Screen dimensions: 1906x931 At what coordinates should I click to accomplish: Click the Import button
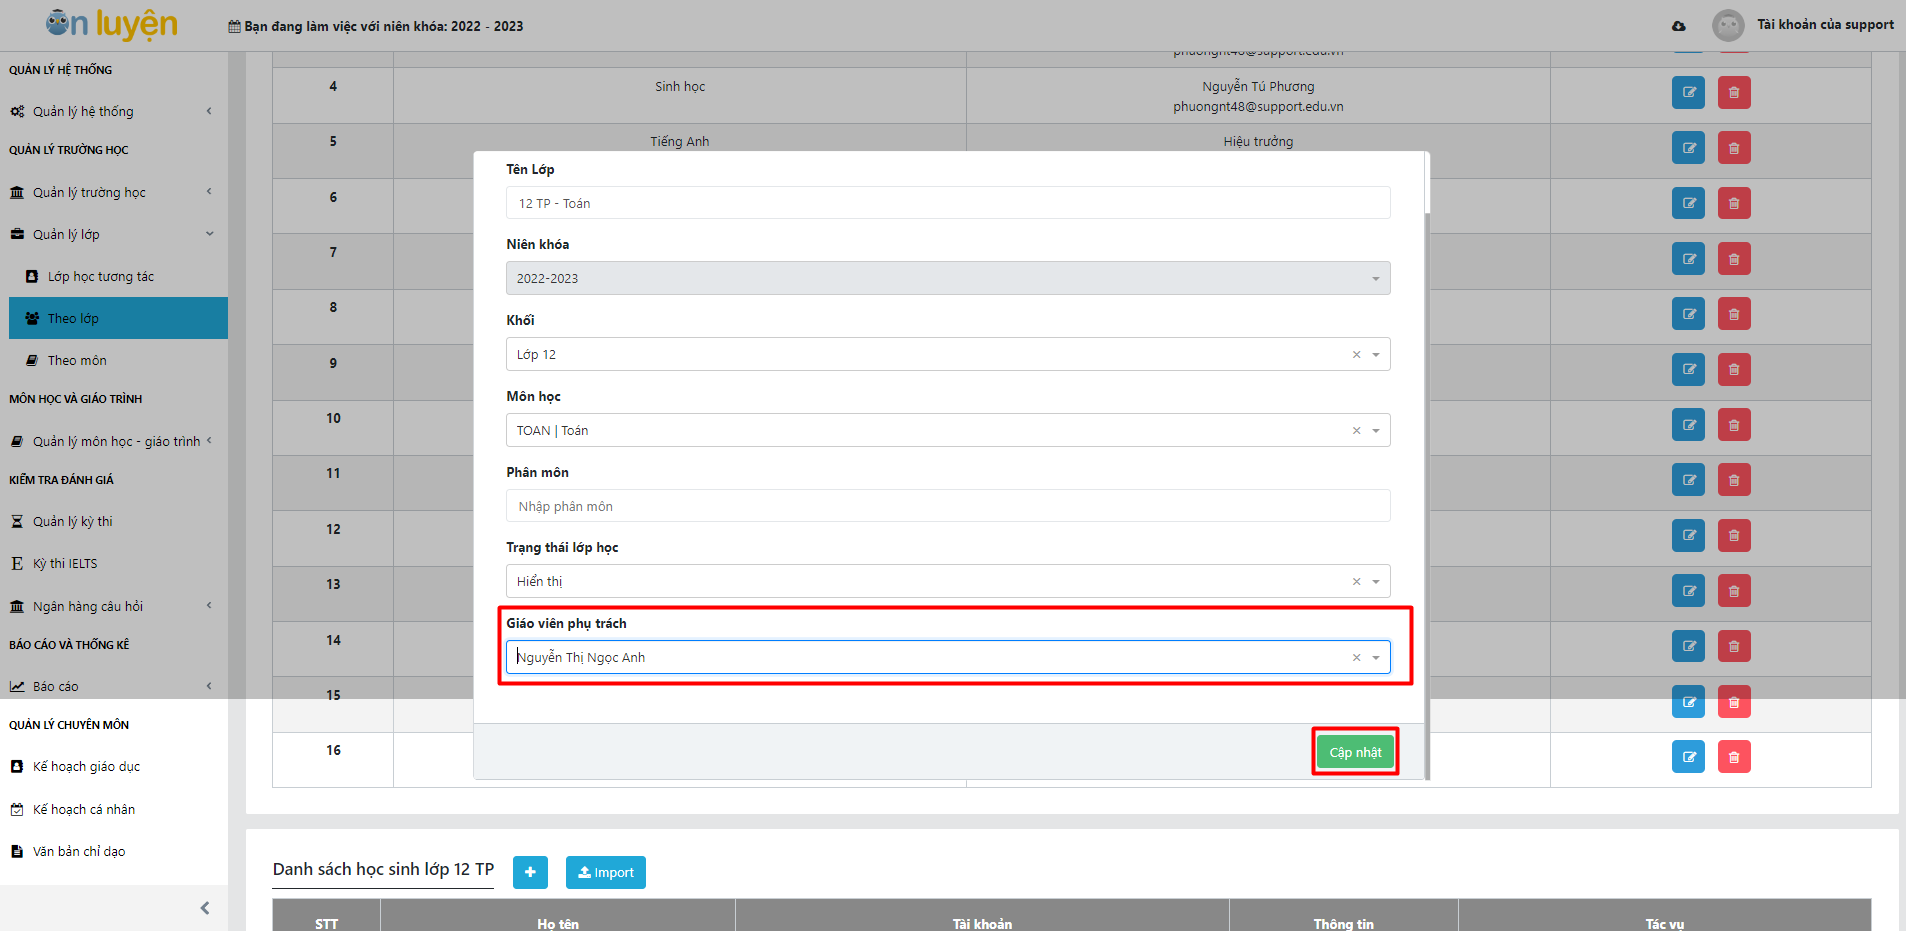pos(605,872)
